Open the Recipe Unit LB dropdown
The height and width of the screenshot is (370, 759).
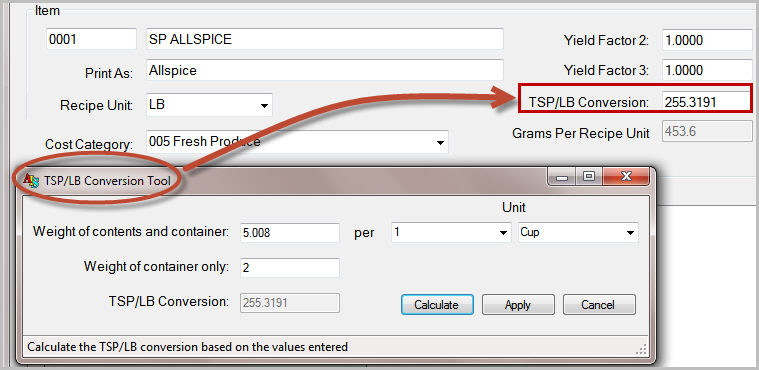pos(209,105)
